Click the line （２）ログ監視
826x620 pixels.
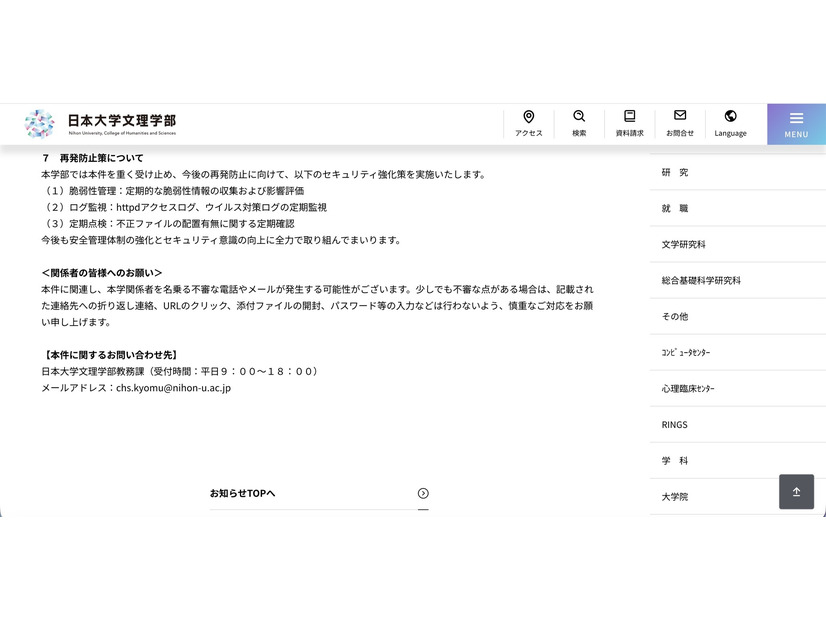pos(184,207)
